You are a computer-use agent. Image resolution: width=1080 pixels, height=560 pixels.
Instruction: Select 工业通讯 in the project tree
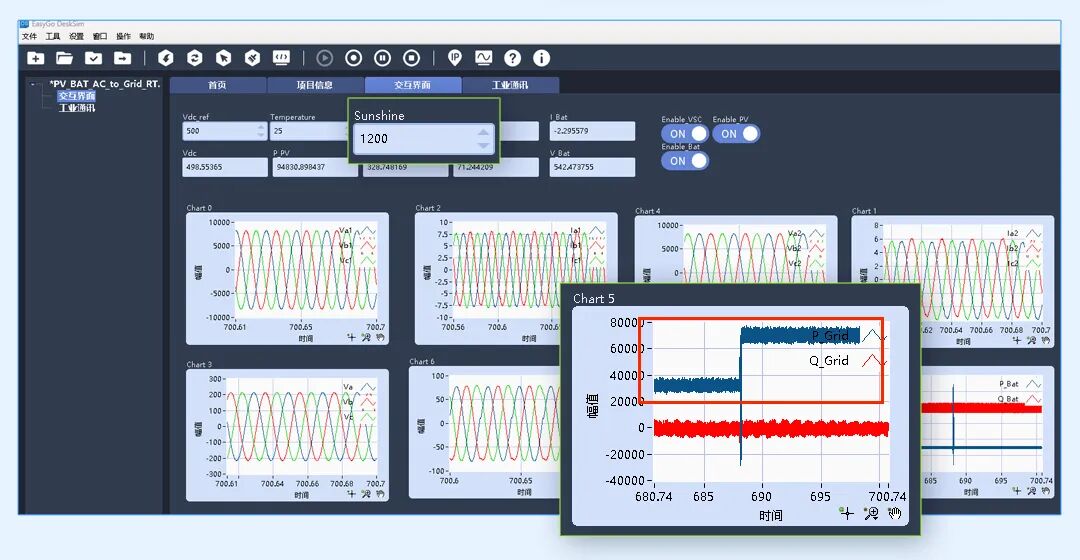coord(76,108)
